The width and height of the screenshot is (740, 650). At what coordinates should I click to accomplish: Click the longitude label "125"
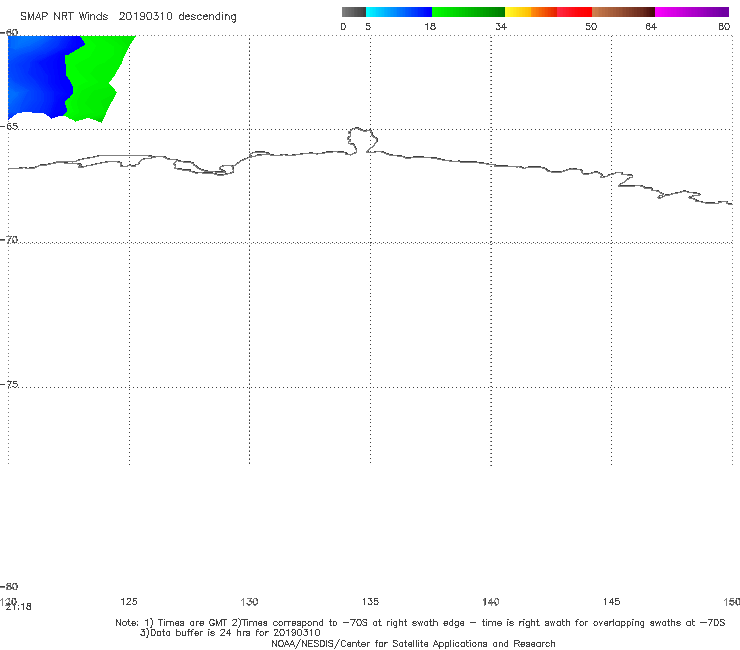click(129, 601)
